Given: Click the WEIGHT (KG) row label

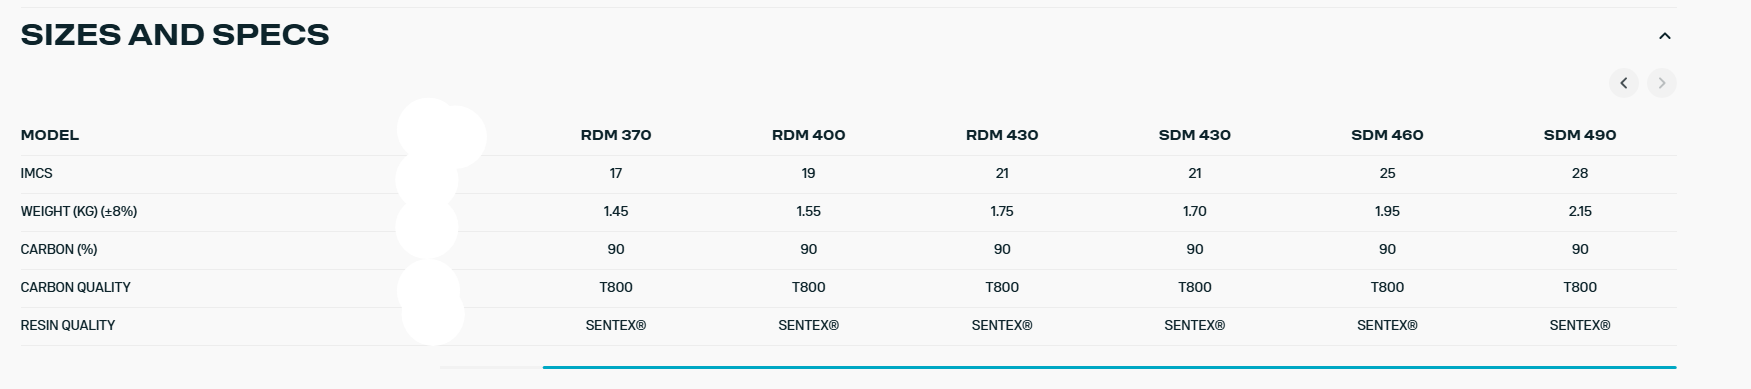Looking at the screenshot, I should (79, 211).
